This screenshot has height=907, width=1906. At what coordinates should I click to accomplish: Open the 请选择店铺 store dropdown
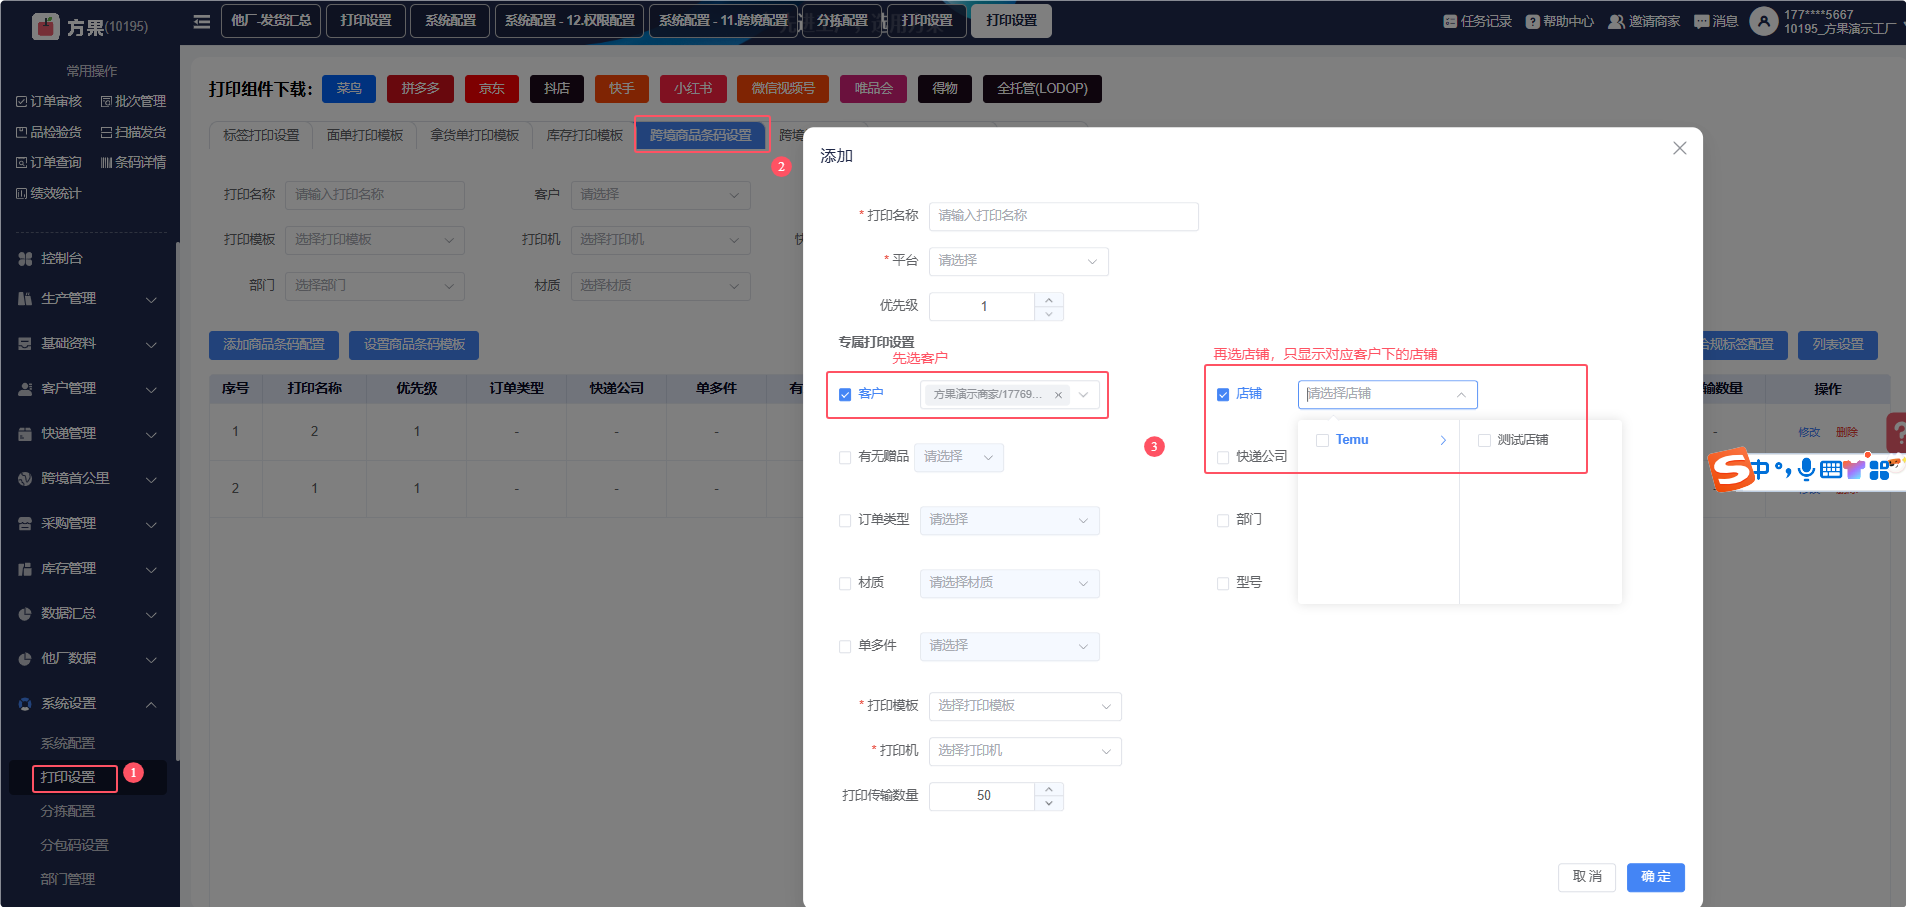pos(1387,395)
